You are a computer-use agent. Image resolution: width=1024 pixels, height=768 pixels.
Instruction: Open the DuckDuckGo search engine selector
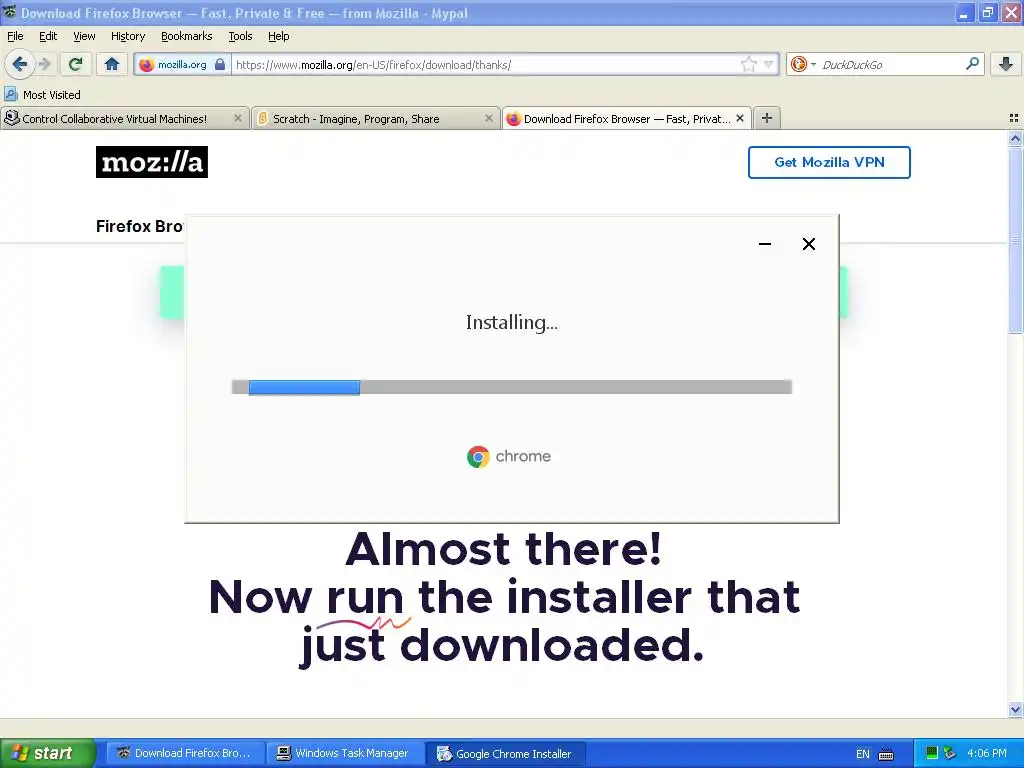point(803,65)
